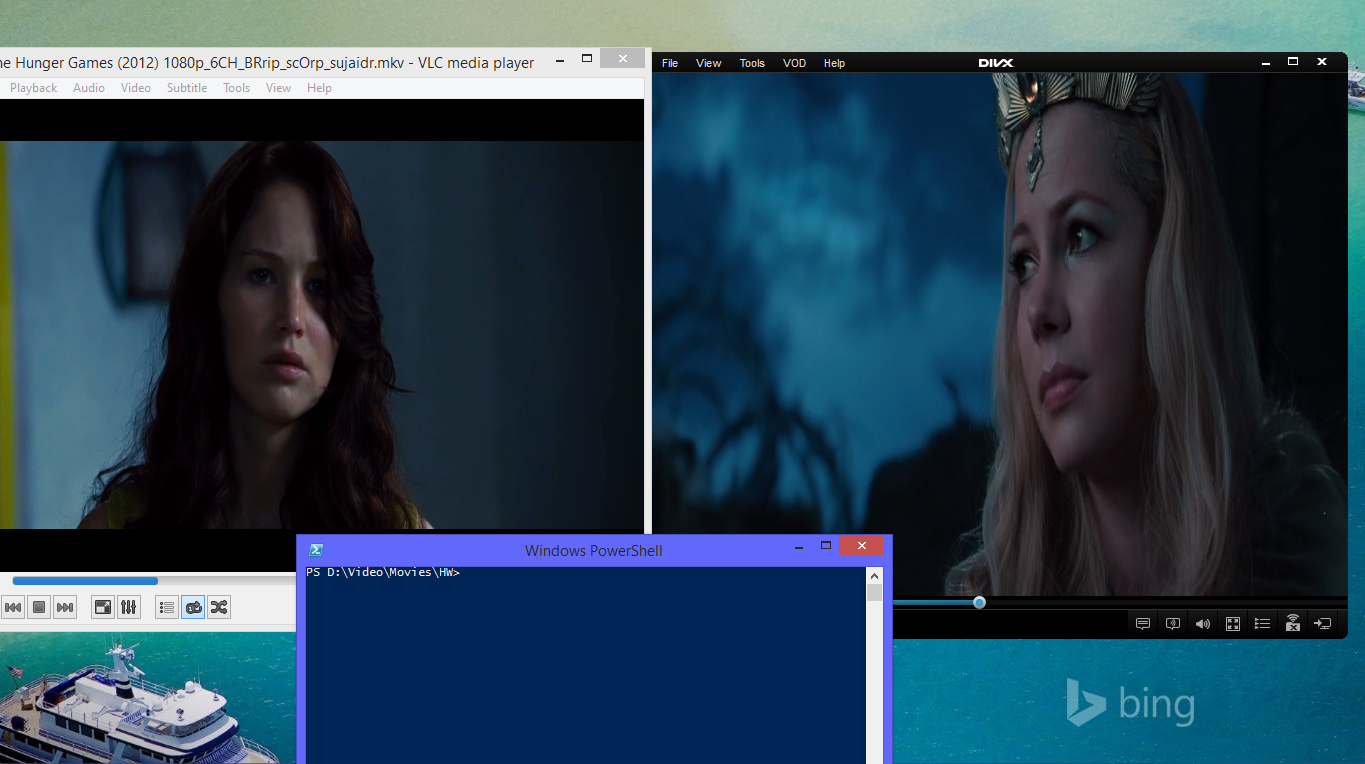Click the VLC previous track button
Image resolution: width=1365 pixels, height=764 pixels.
click(13, 607)
